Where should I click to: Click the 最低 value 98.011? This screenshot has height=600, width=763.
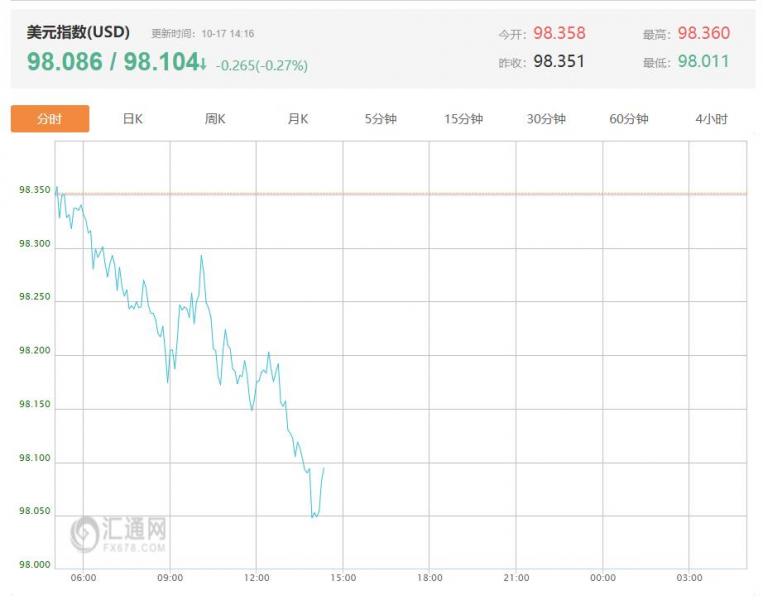[703, 61]
